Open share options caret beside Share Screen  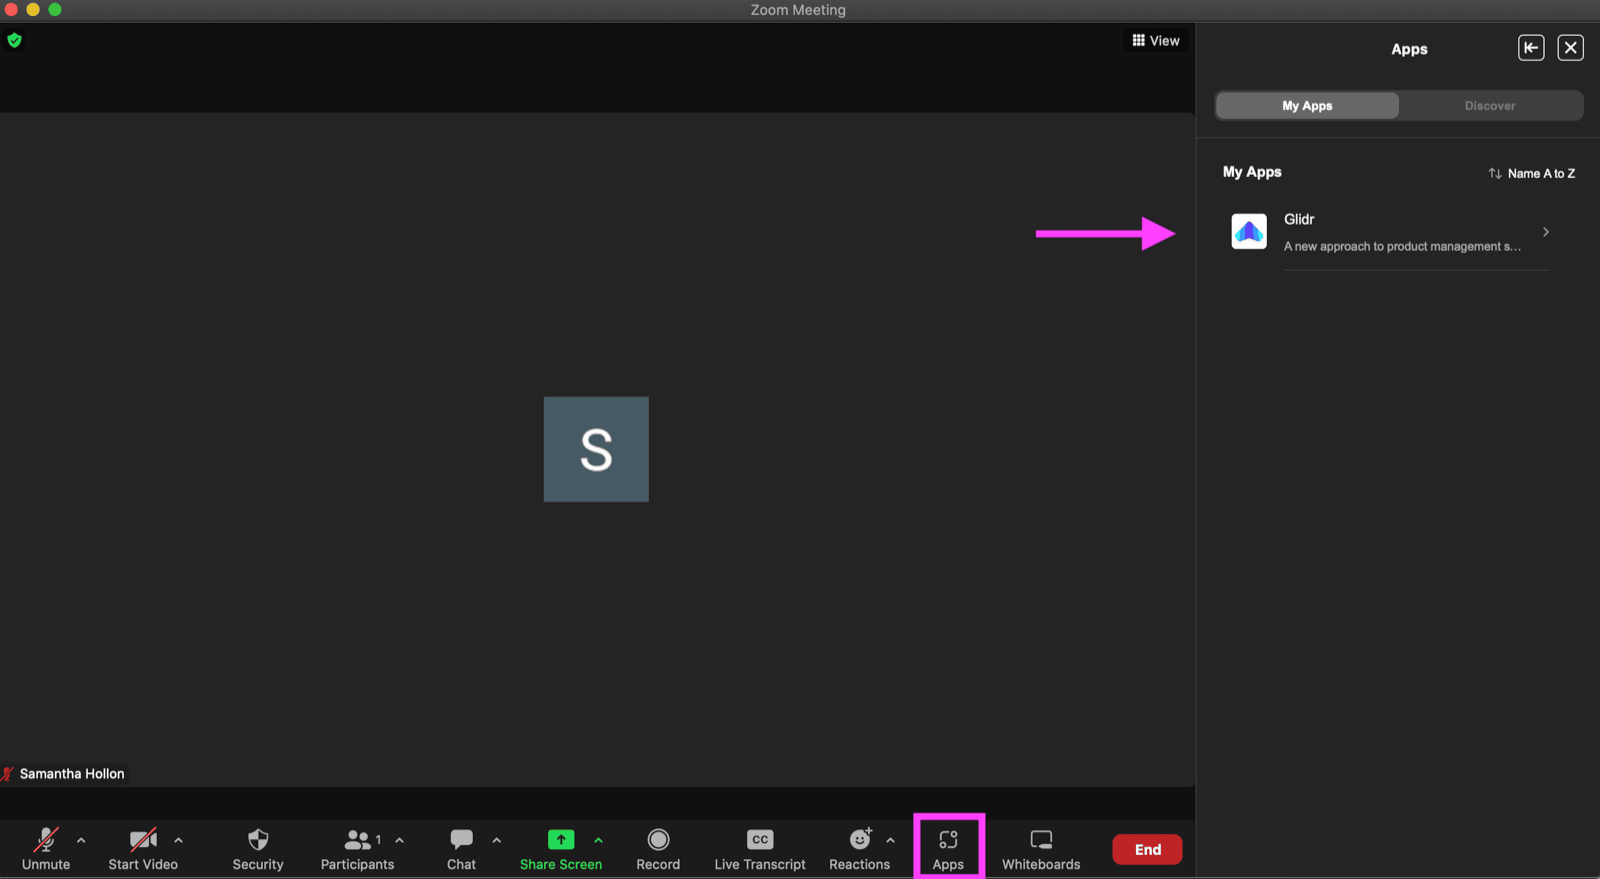point(598,840)
